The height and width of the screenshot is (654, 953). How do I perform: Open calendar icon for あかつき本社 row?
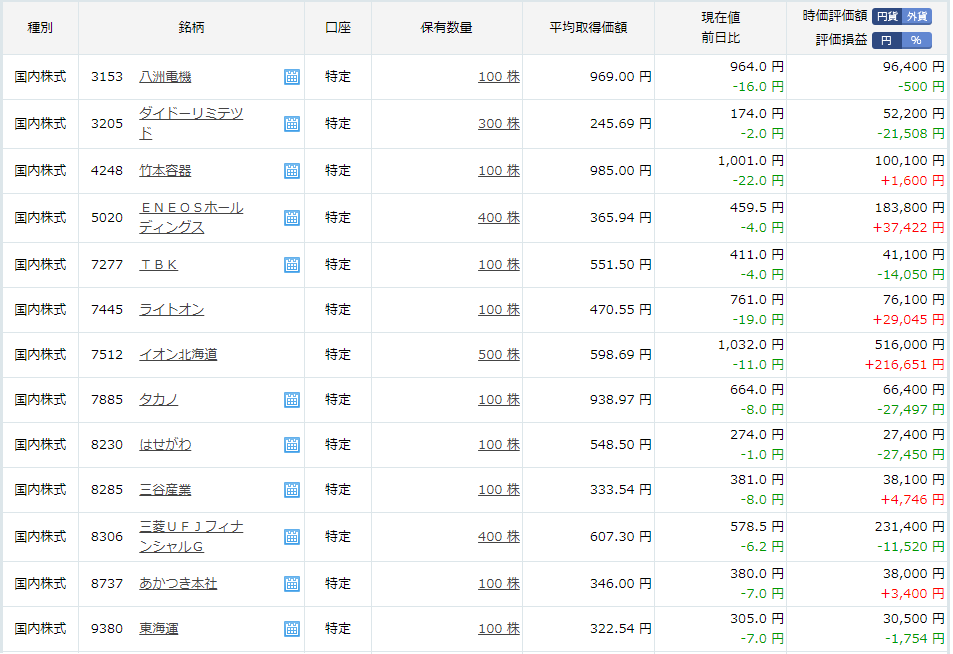[292, 583]
